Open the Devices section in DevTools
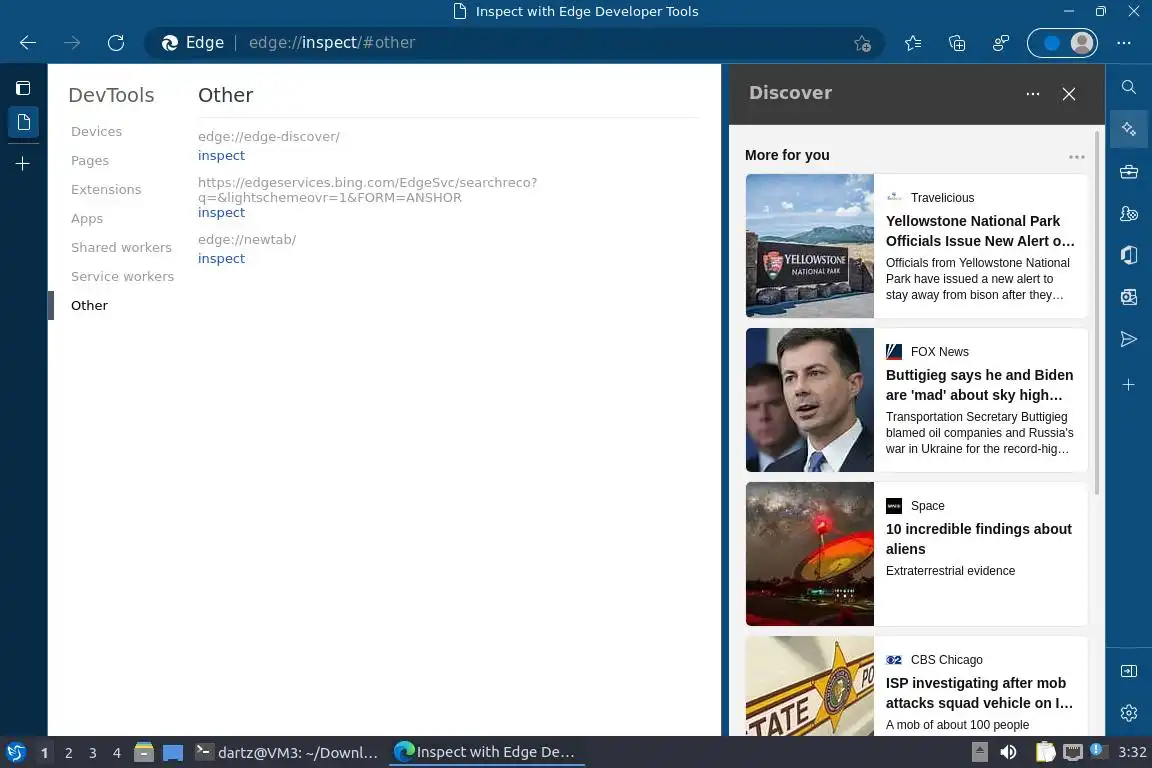This screenshot has height=768, width=1152. point(96,132)
